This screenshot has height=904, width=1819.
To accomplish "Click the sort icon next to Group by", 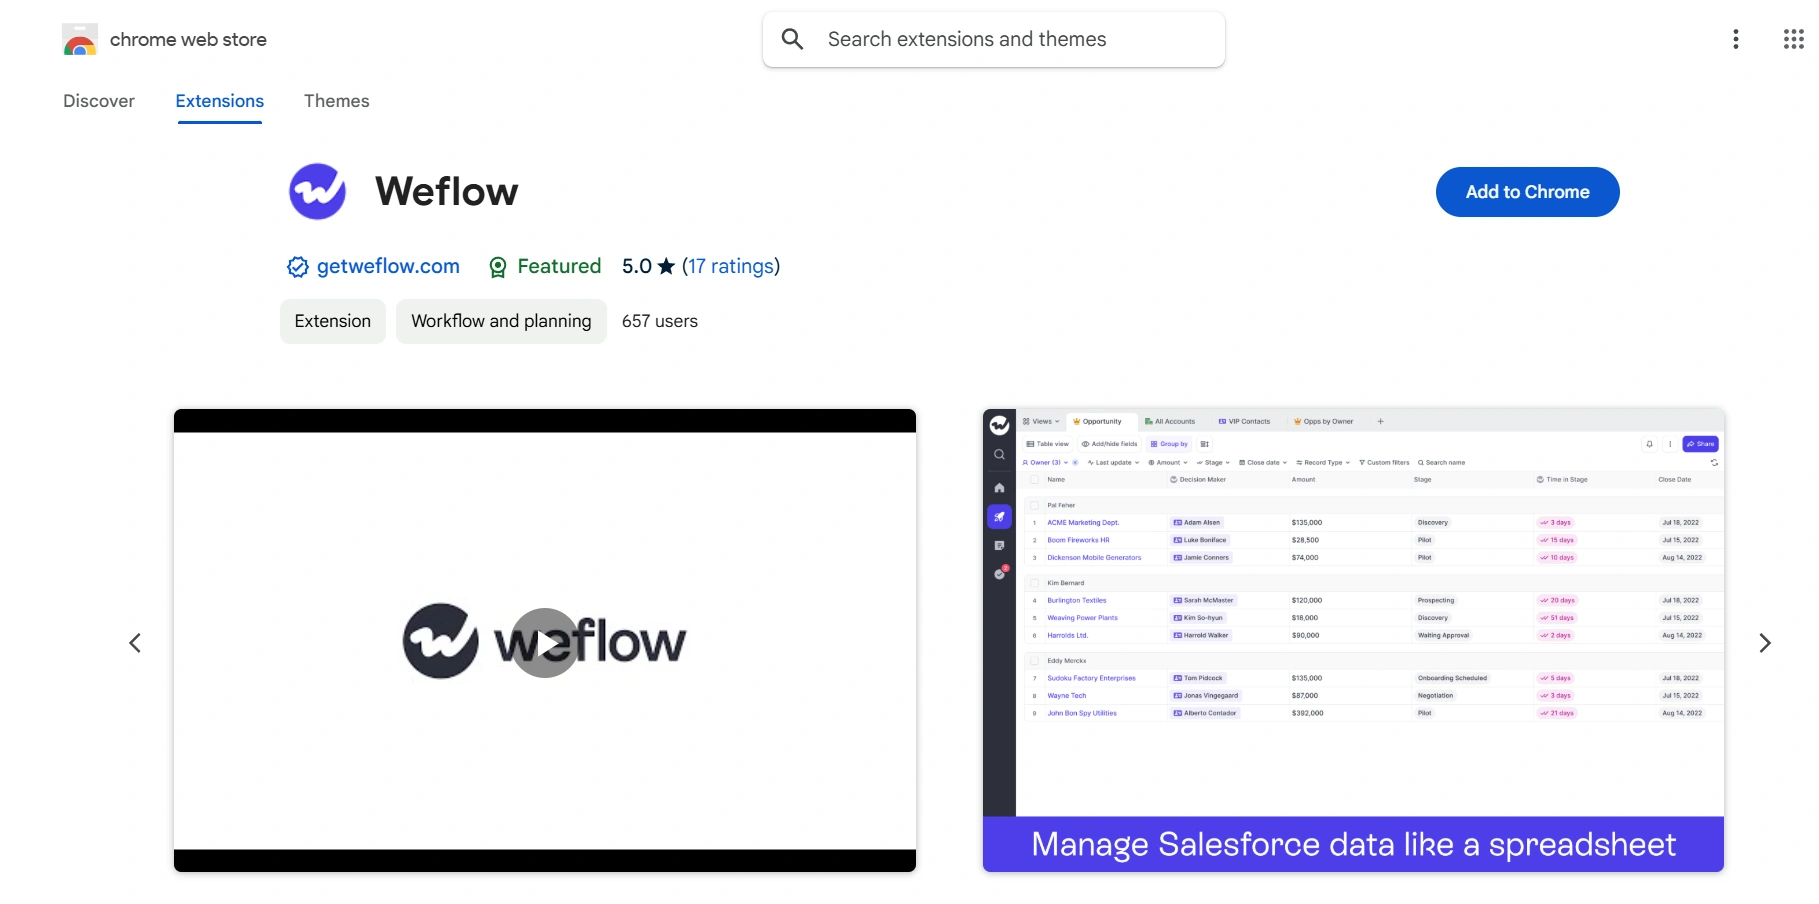I will [1204, 444].
